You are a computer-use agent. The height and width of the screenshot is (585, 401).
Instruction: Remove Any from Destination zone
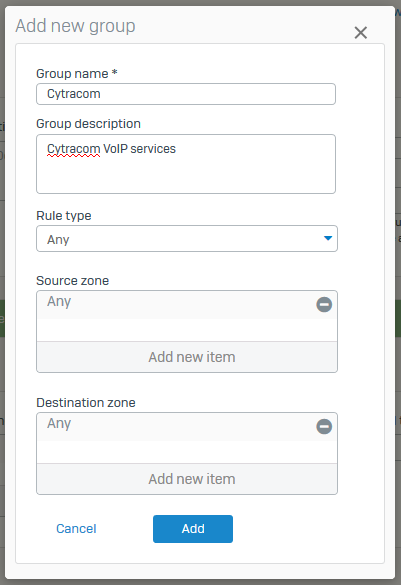click(x=324, y=426)
